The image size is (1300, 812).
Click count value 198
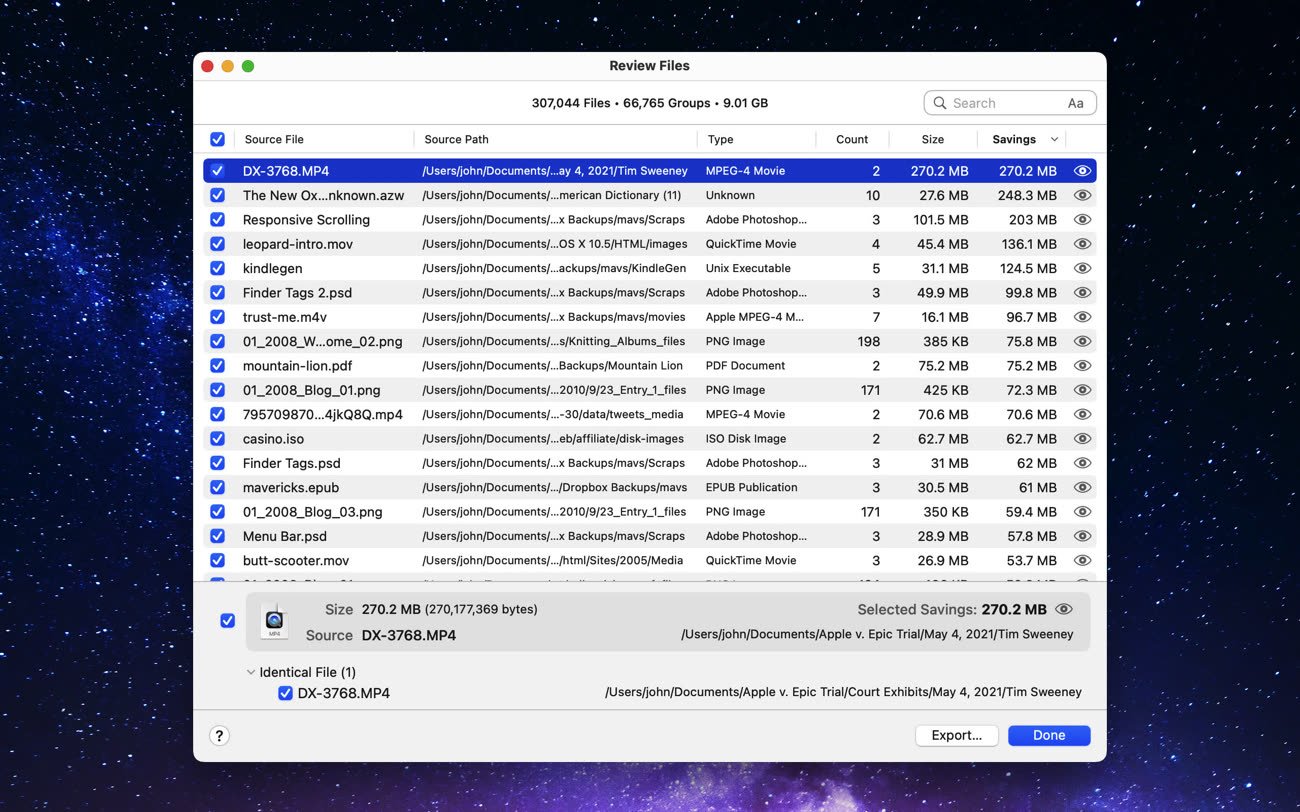point(869,342)
